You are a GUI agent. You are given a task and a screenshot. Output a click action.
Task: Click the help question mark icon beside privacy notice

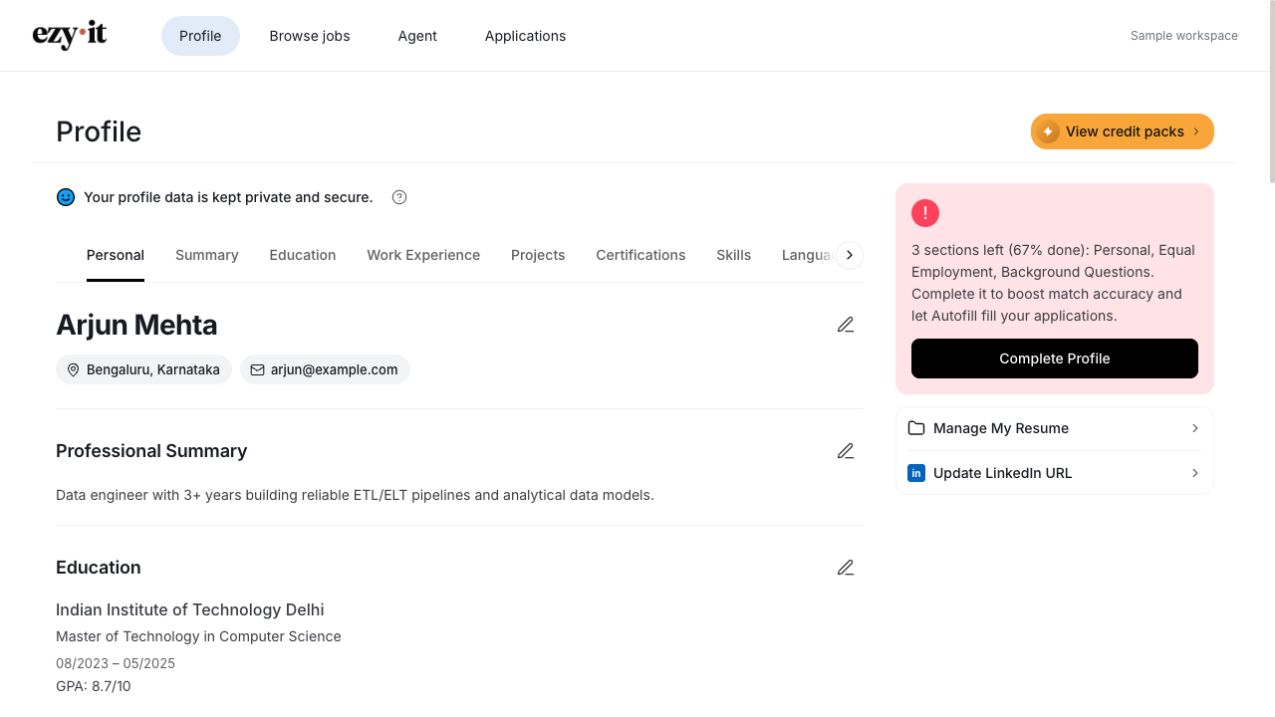click(x=399, y=197)
